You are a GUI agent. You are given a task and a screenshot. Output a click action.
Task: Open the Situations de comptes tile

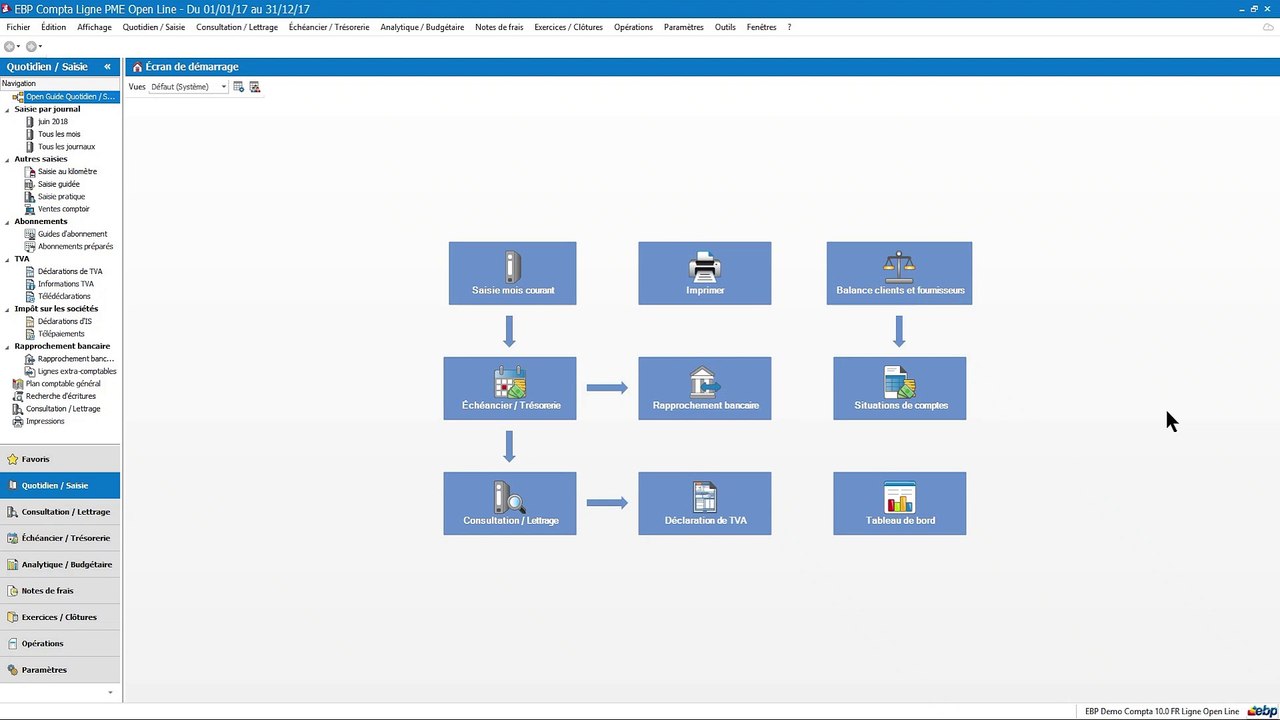pos(900,388)
